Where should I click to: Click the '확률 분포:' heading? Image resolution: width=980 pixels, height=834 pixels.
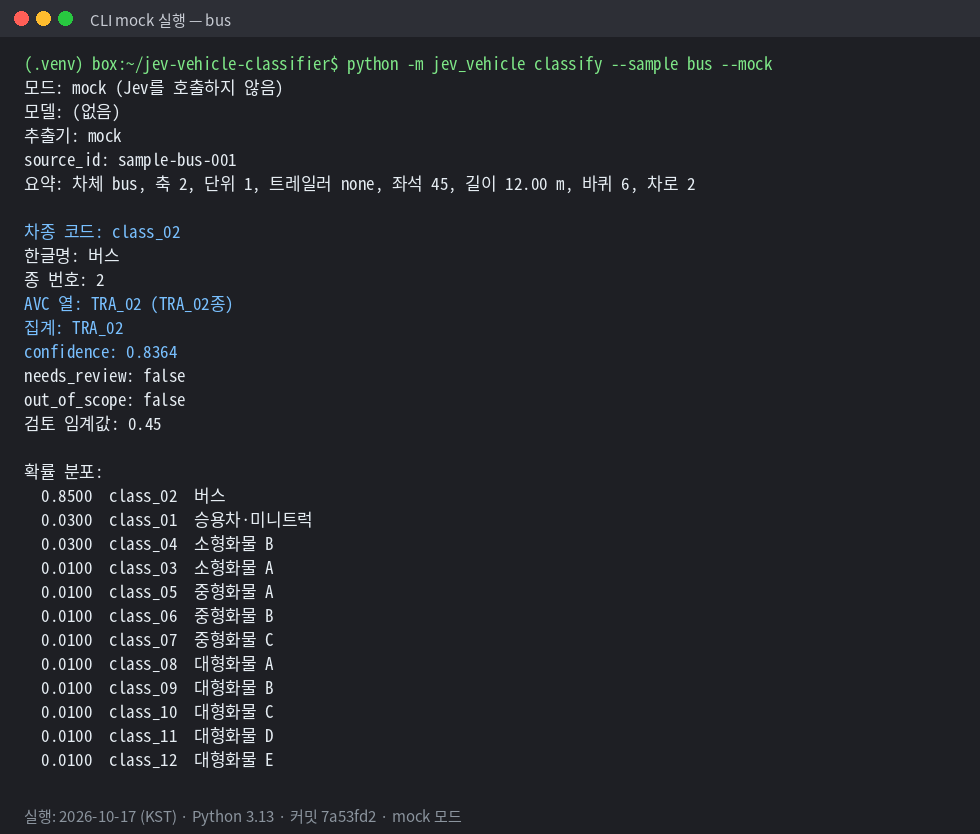click(x=63, y=472)
